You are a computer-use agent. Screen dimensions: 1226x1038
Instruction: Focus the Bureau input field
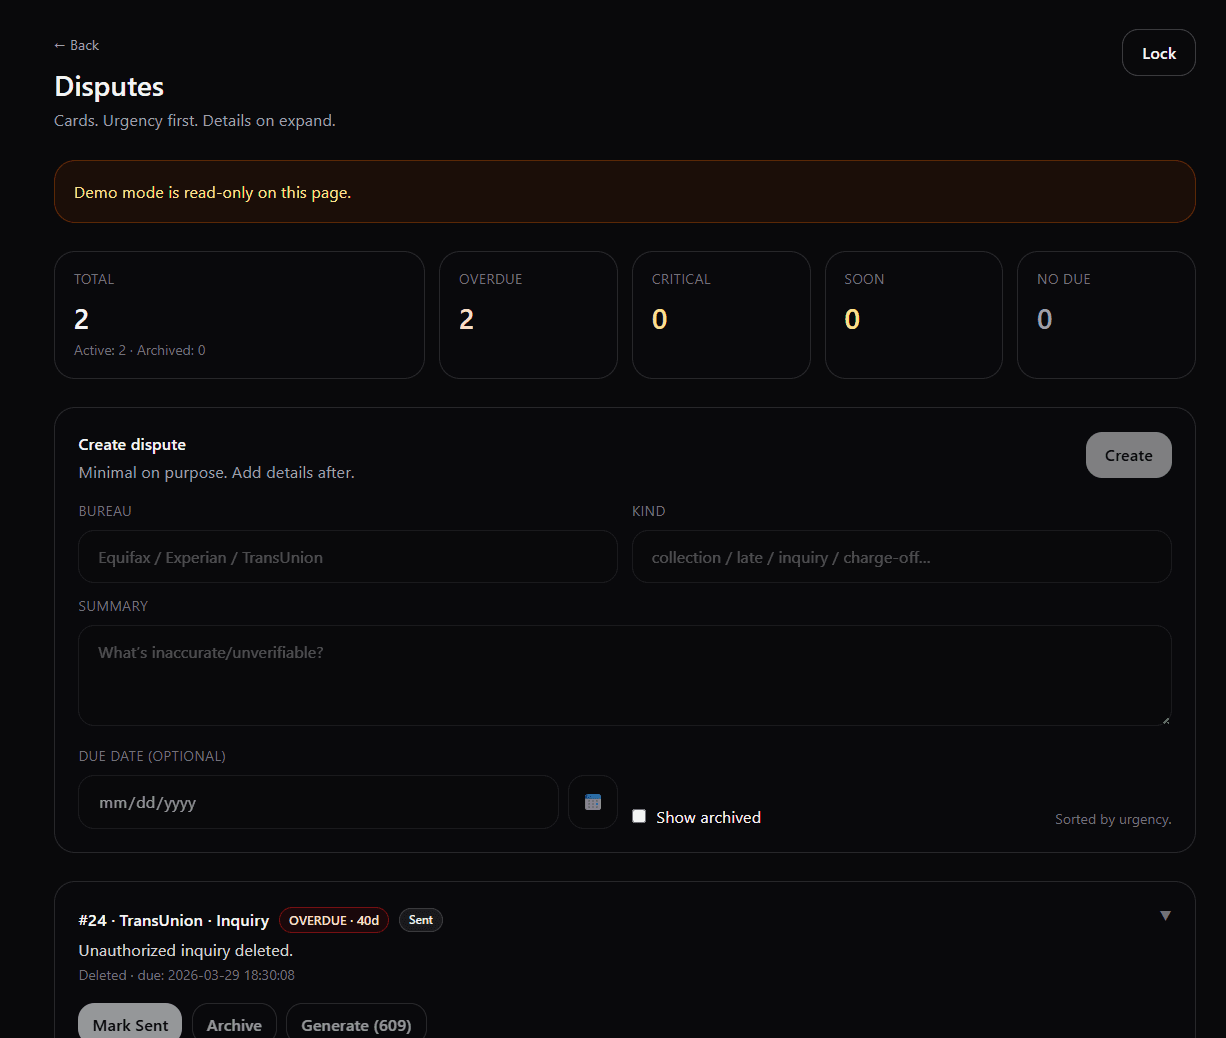[x=348, y=557]
